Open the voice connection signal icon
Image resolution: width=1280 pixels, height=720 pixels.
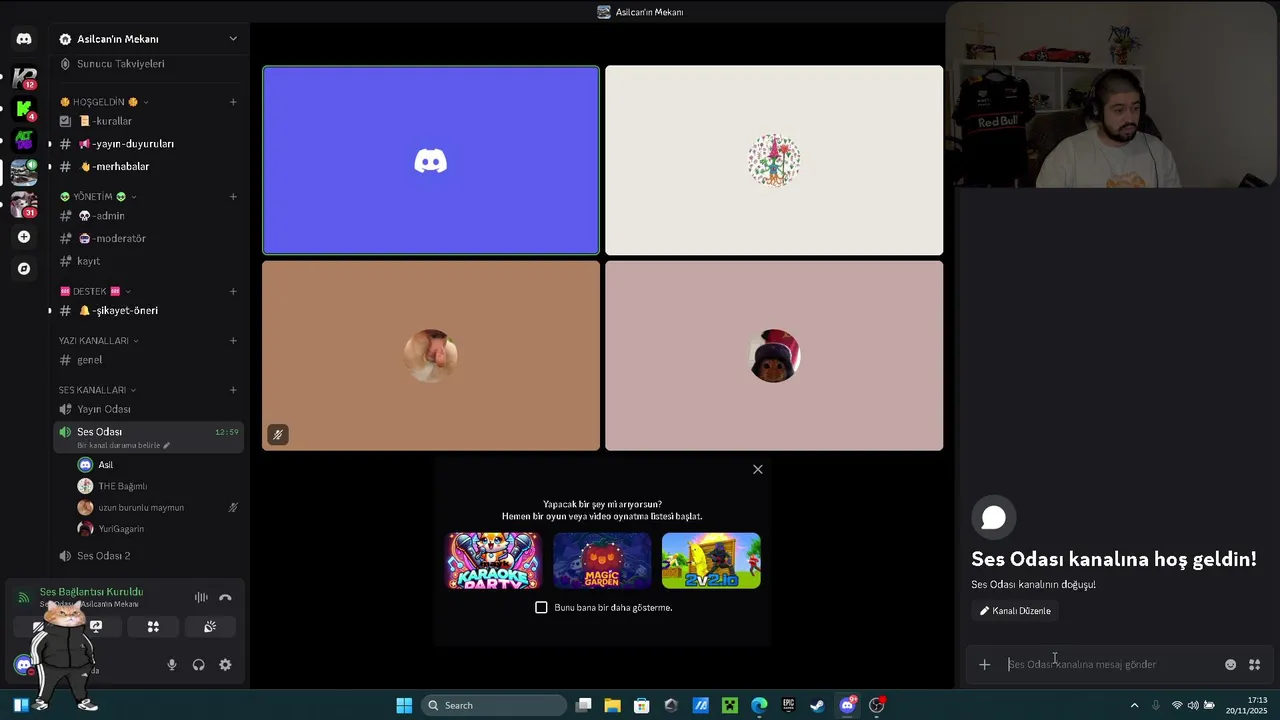pos(24,598)
